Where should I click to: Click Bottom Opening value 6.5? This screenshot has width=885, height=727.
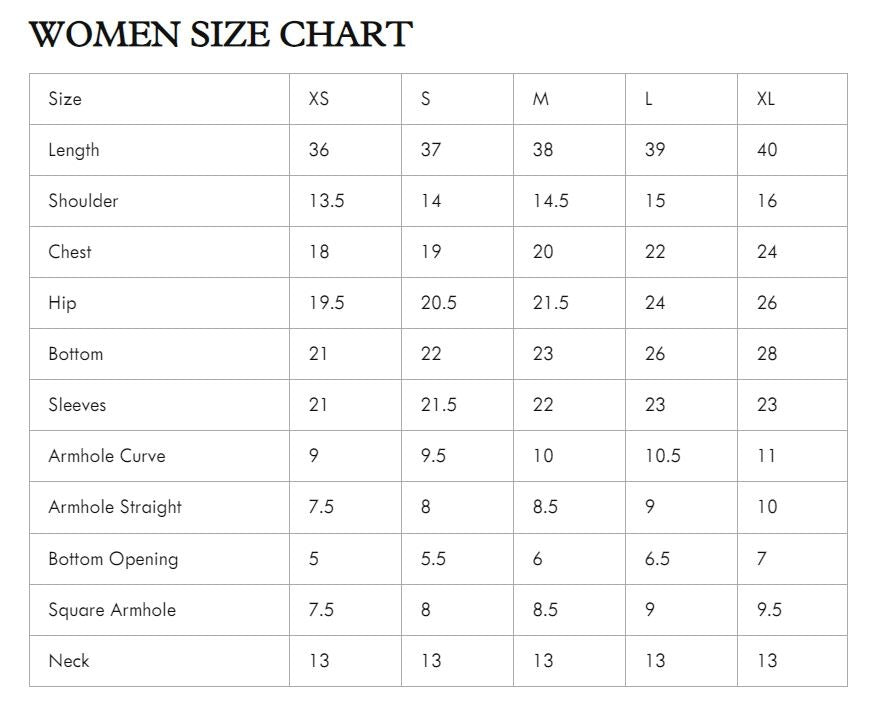[x=658, y=559]
